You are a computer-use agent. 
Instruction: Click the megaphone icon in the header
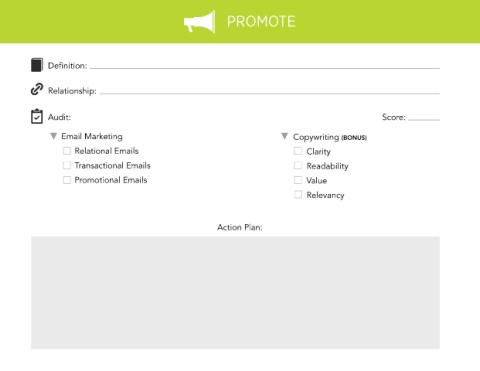pyautogui.click(x=199, y=22)
